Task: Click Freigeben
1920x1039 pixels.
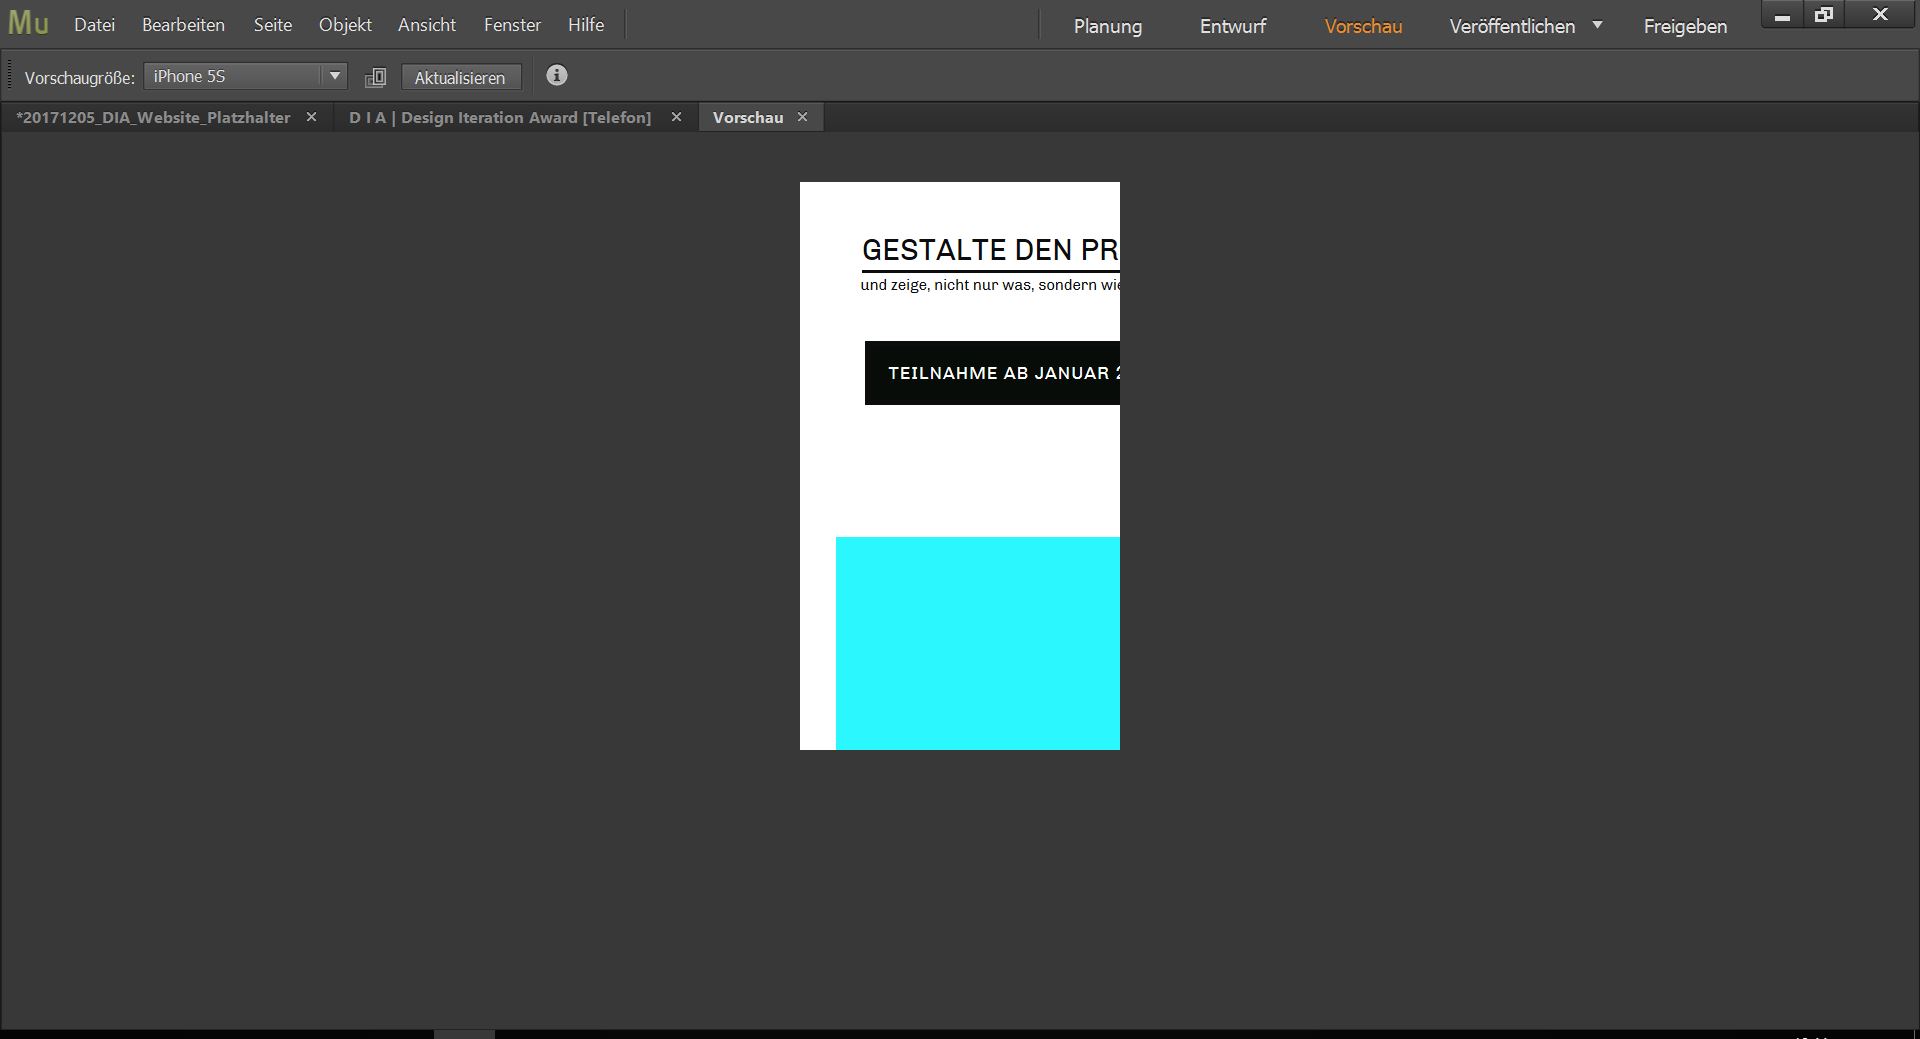Action: tap(1685, 27)
